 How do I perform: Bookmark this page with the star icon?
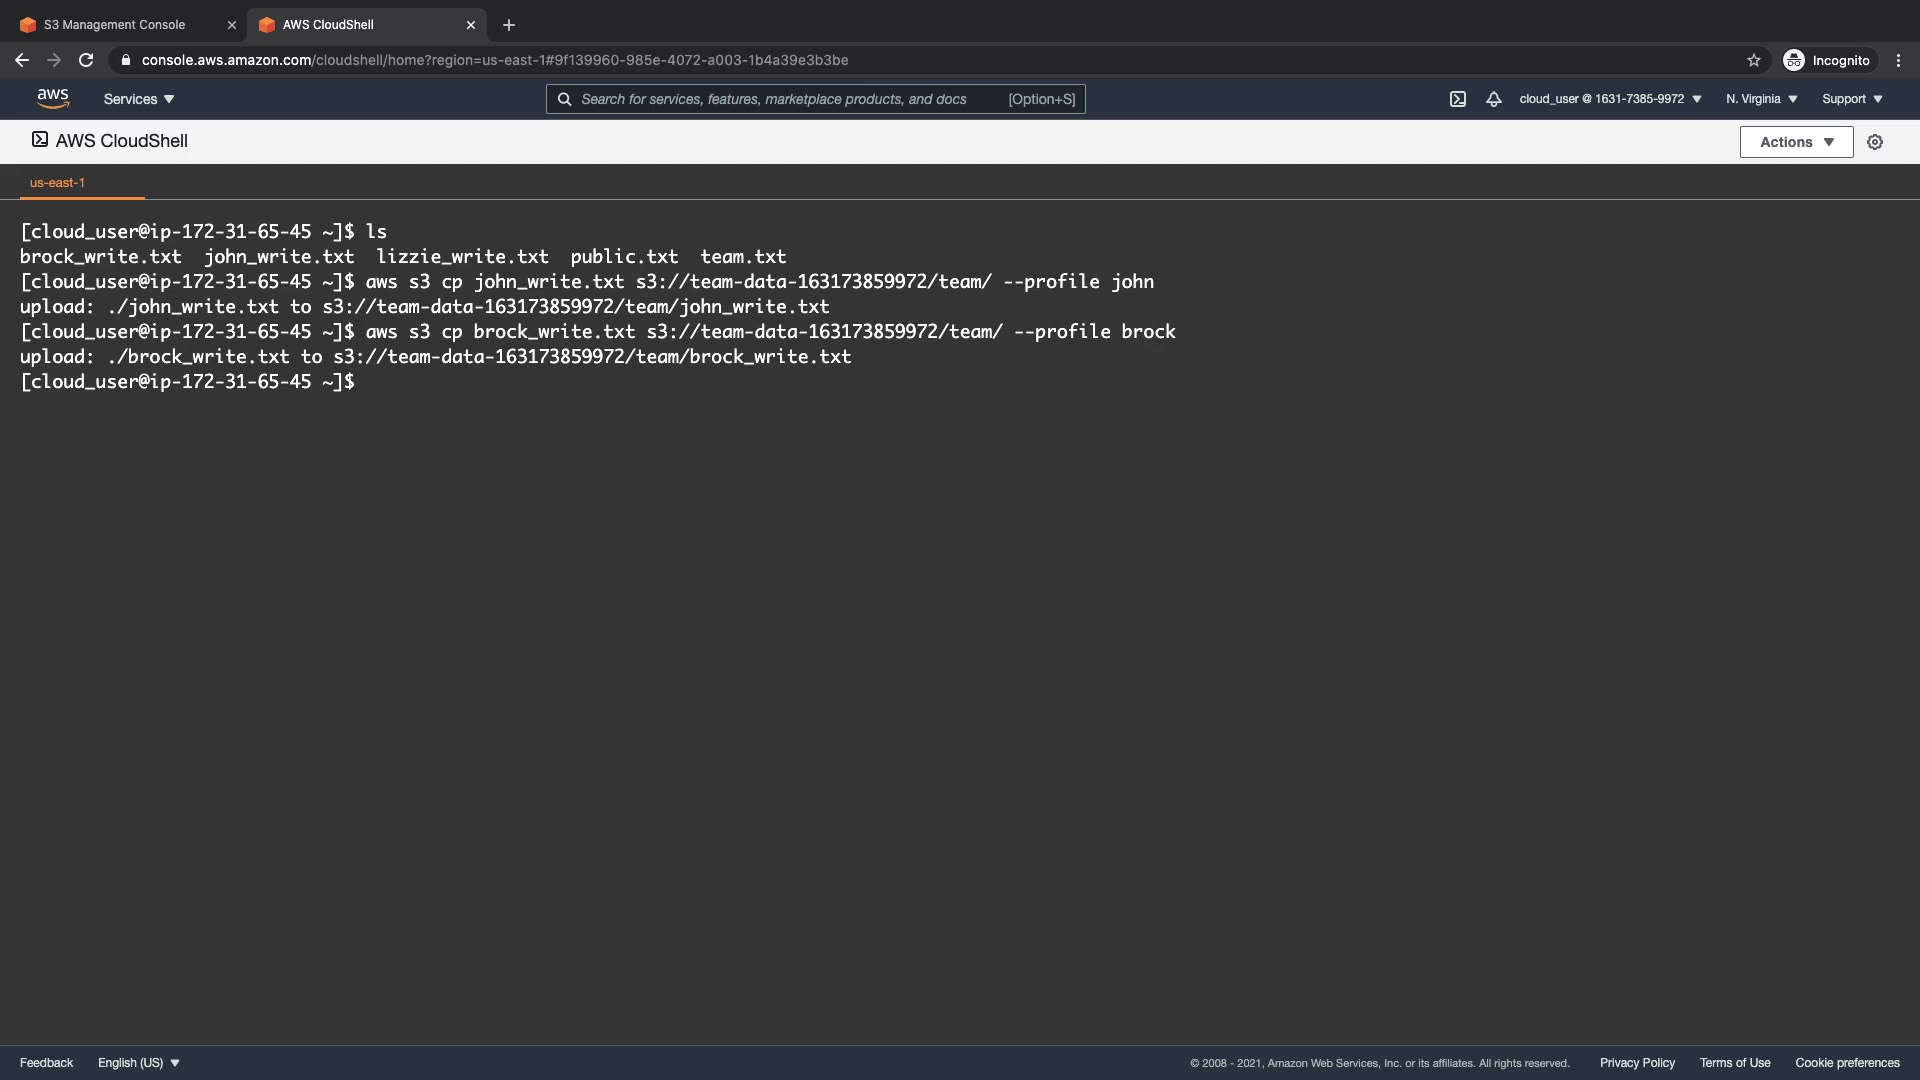tap(1753, 60)
